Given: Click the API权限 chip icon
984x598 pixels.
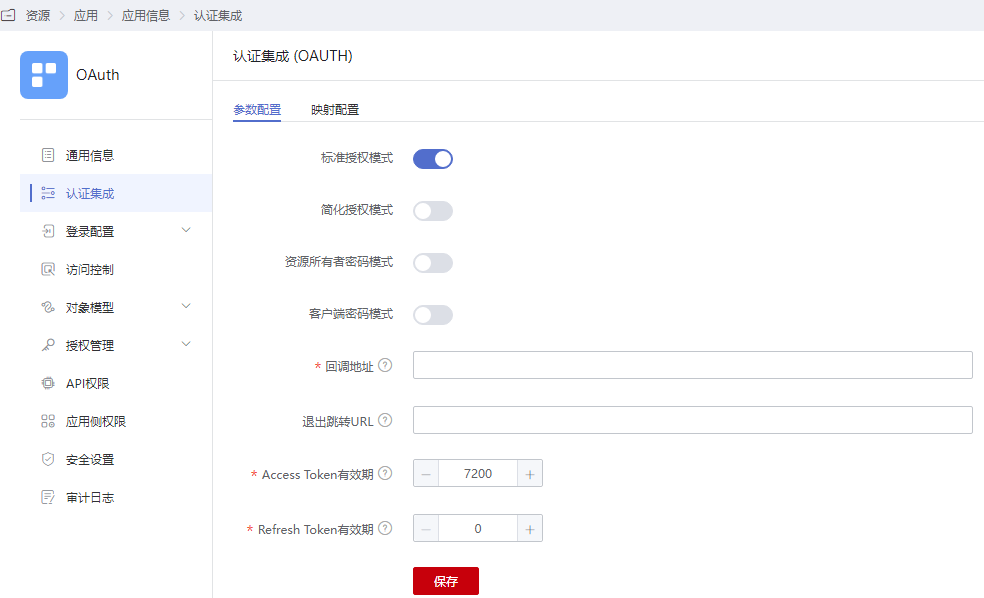Looking at the screenshot, I should tap(48, 383).
